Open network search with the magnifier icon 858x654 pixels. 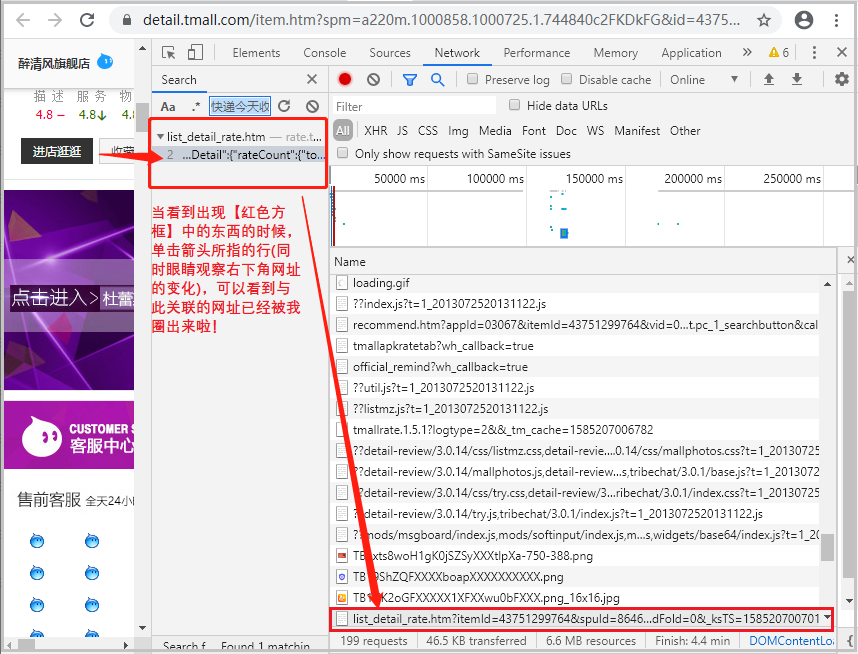click(437, 80)
